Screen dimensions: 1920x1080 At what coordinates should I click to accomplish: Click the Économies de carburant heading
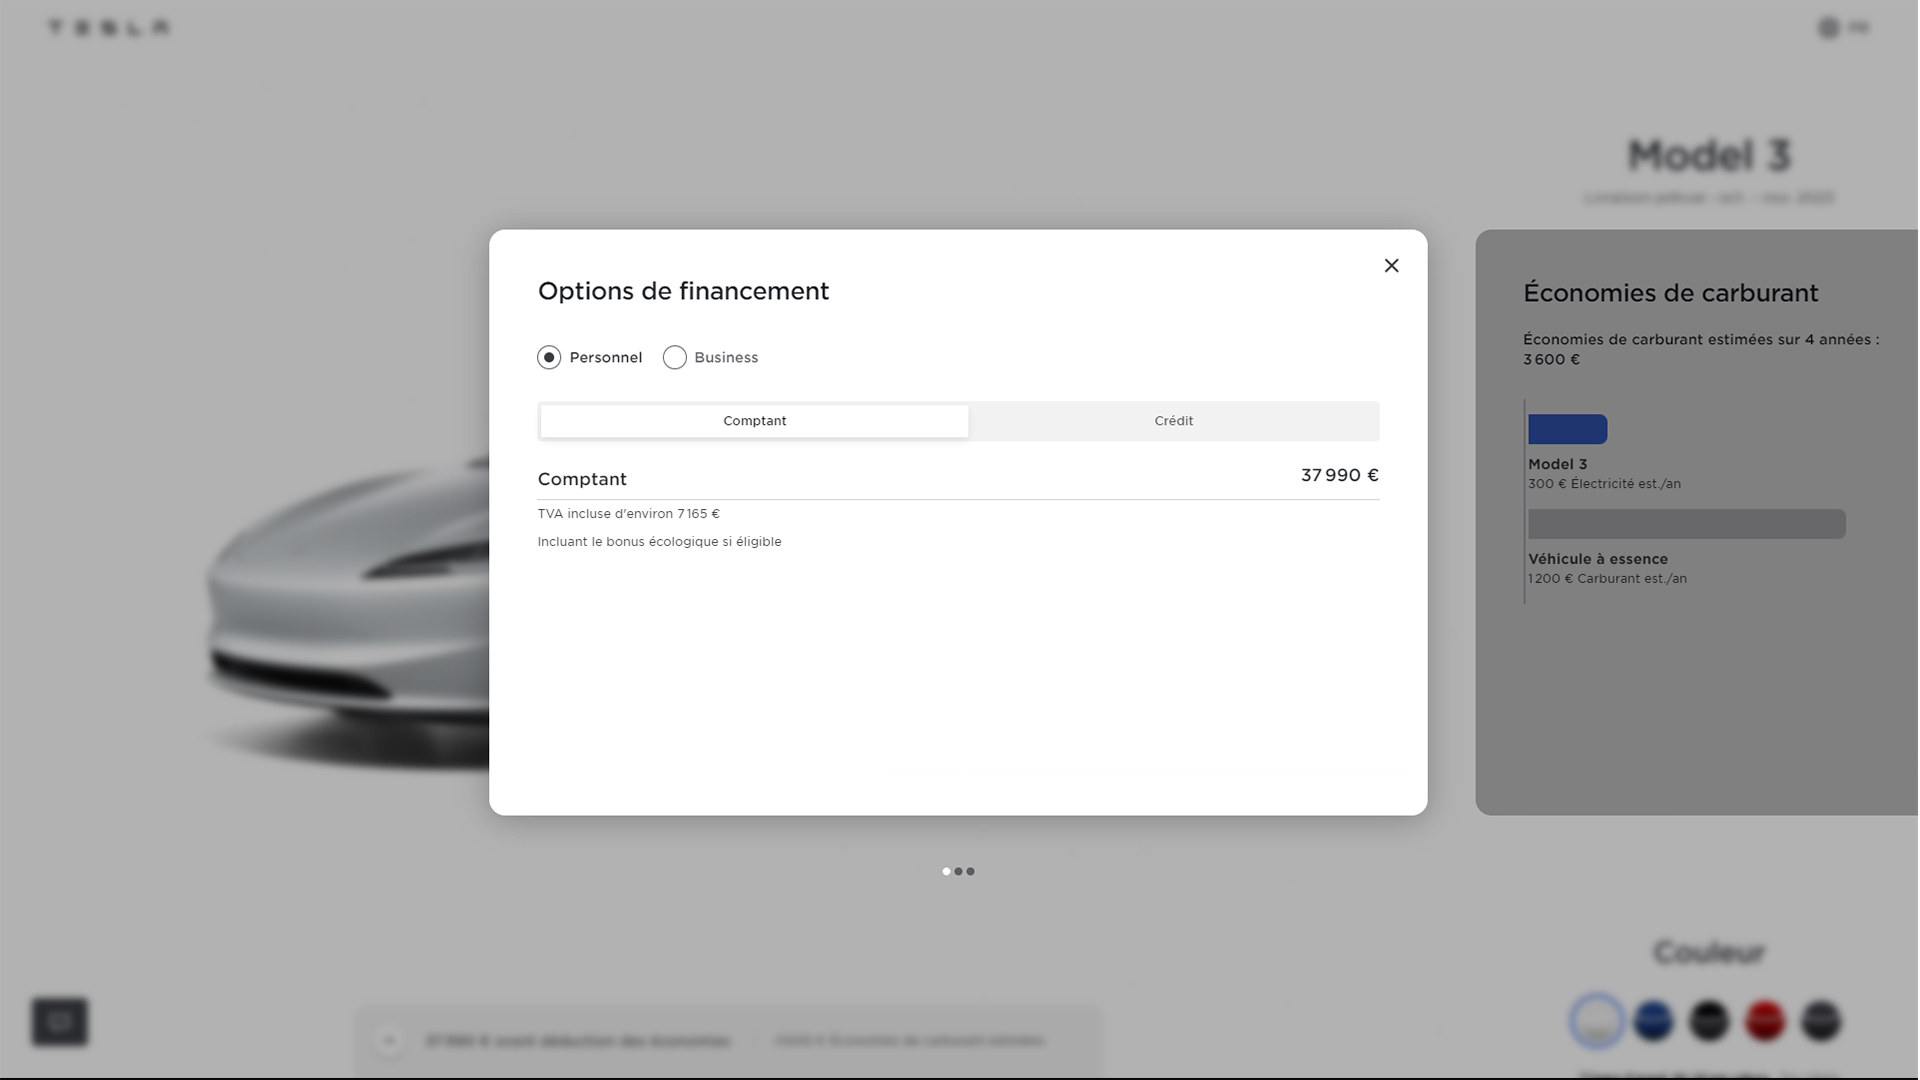tap(1670, 293)
